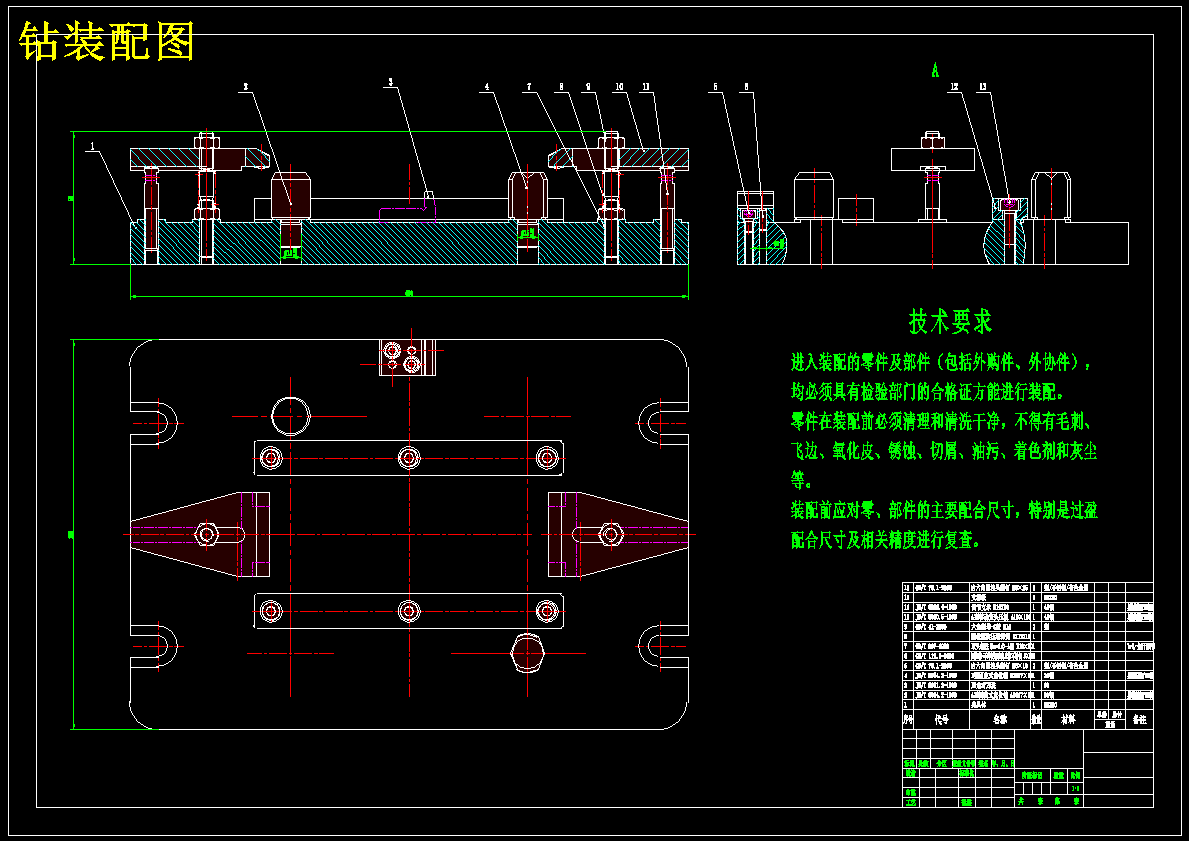This screenshot has width=1189, height=841.
Task: Select the line starting 装配前应对零、部件
Action: coord(943,510)
